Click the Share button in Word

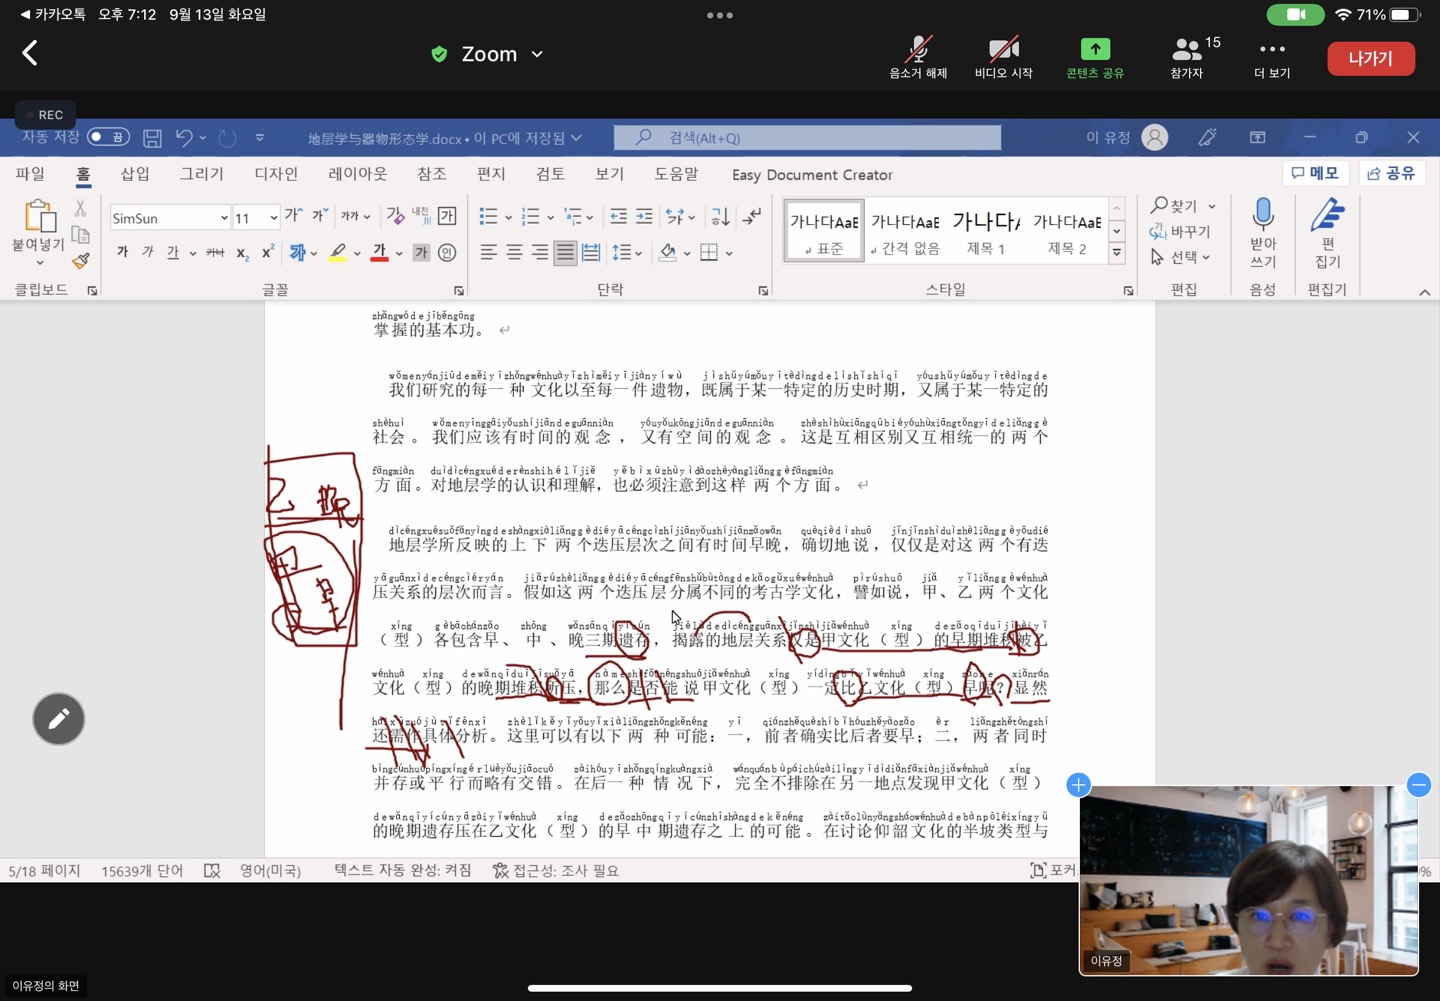coord(1391,174)
